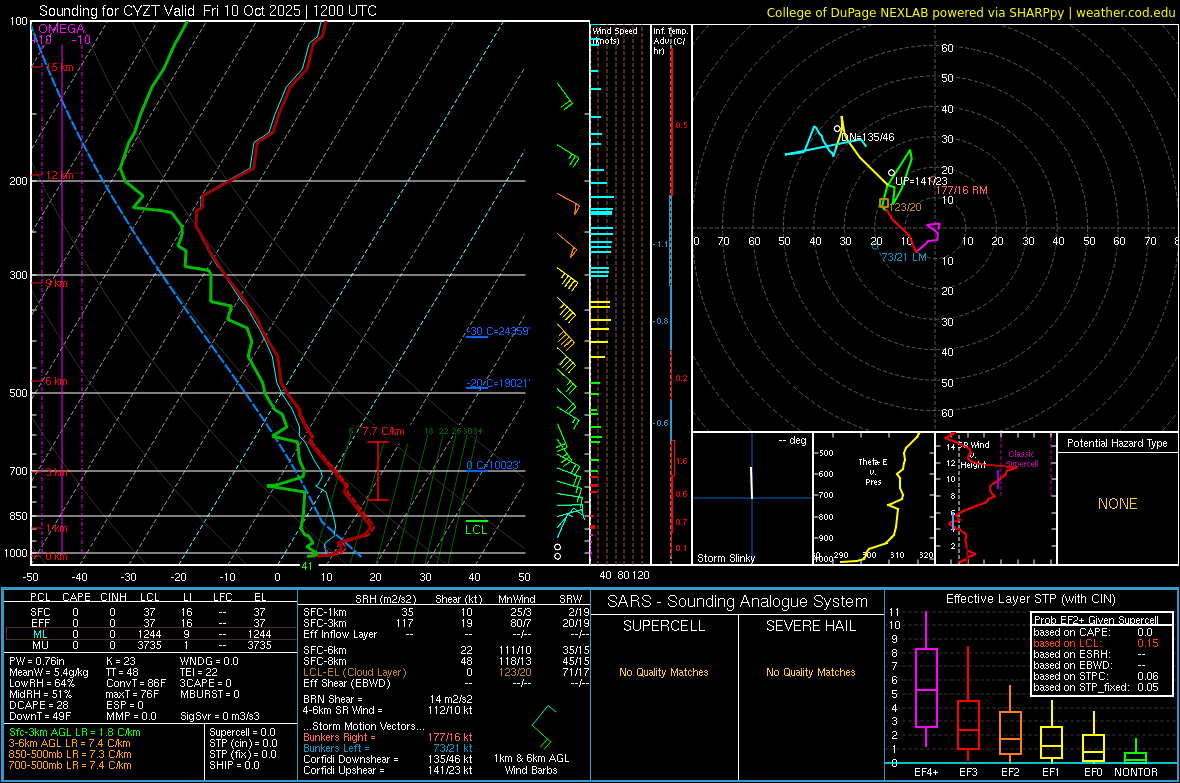Click the DN=135/46 hodograph label
Screen dimensions: 1180x783
point(868,137)
